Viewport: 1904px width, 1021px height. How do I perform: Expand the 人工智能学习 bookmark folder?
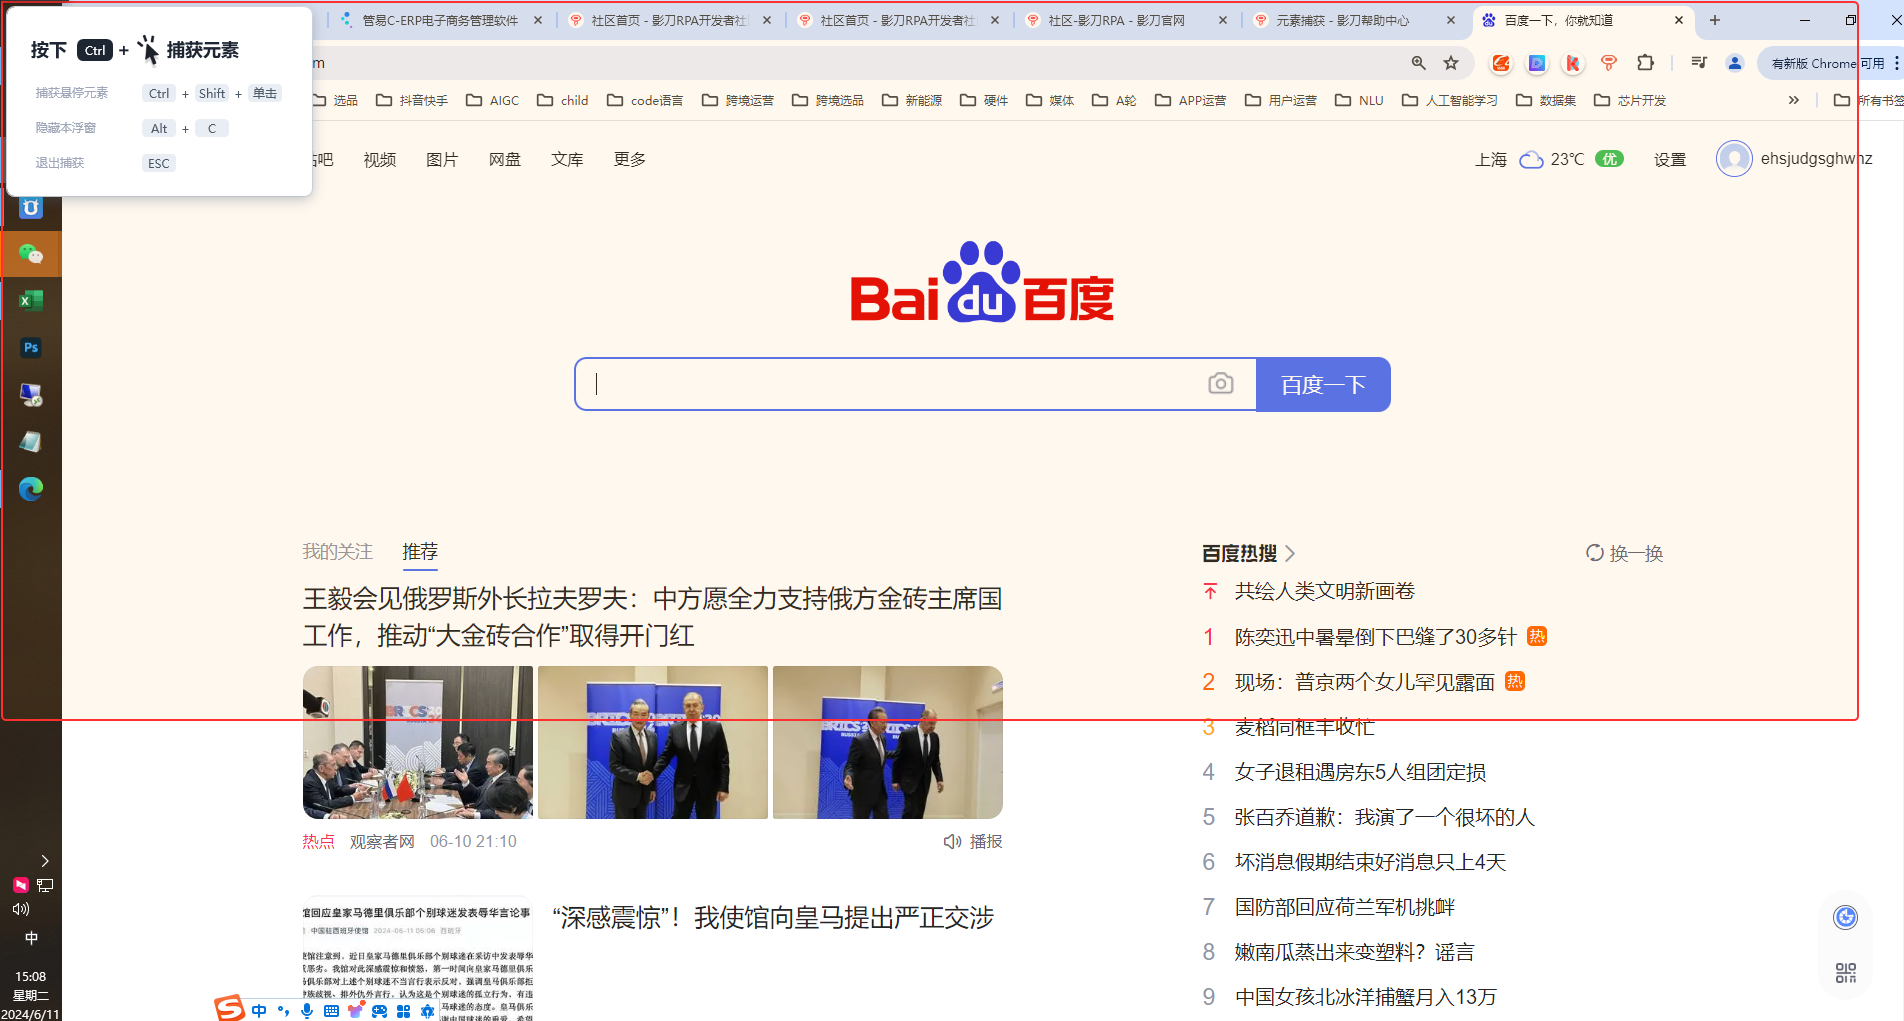[1450, 100]
